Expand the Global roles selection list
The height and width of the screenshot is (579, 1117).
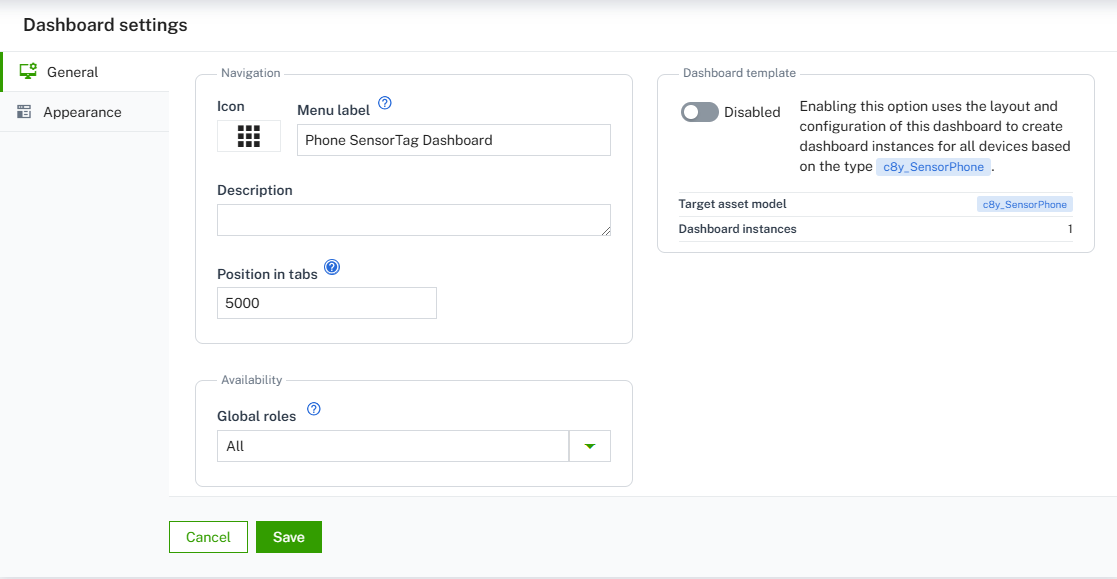tap(589, 446)
